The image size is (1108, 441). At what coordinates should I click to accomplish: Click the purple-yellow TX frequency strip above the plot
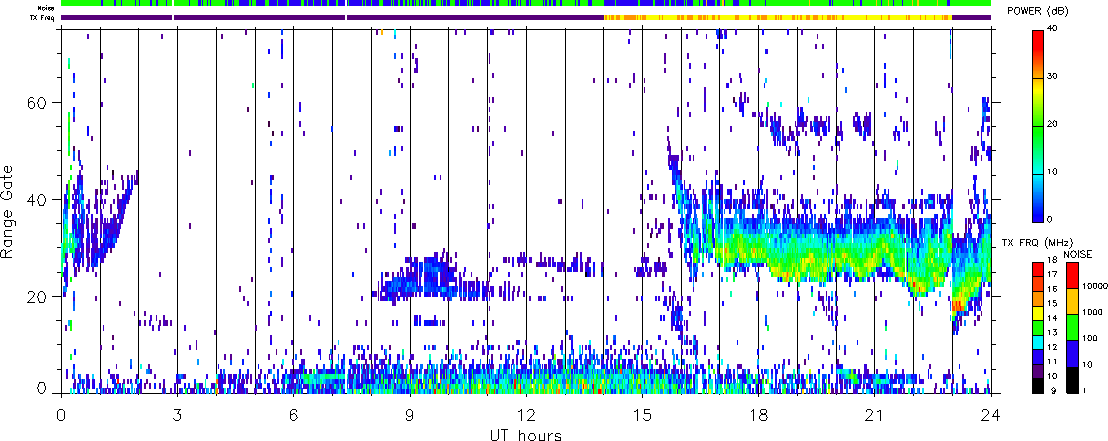tap(526, 17)
